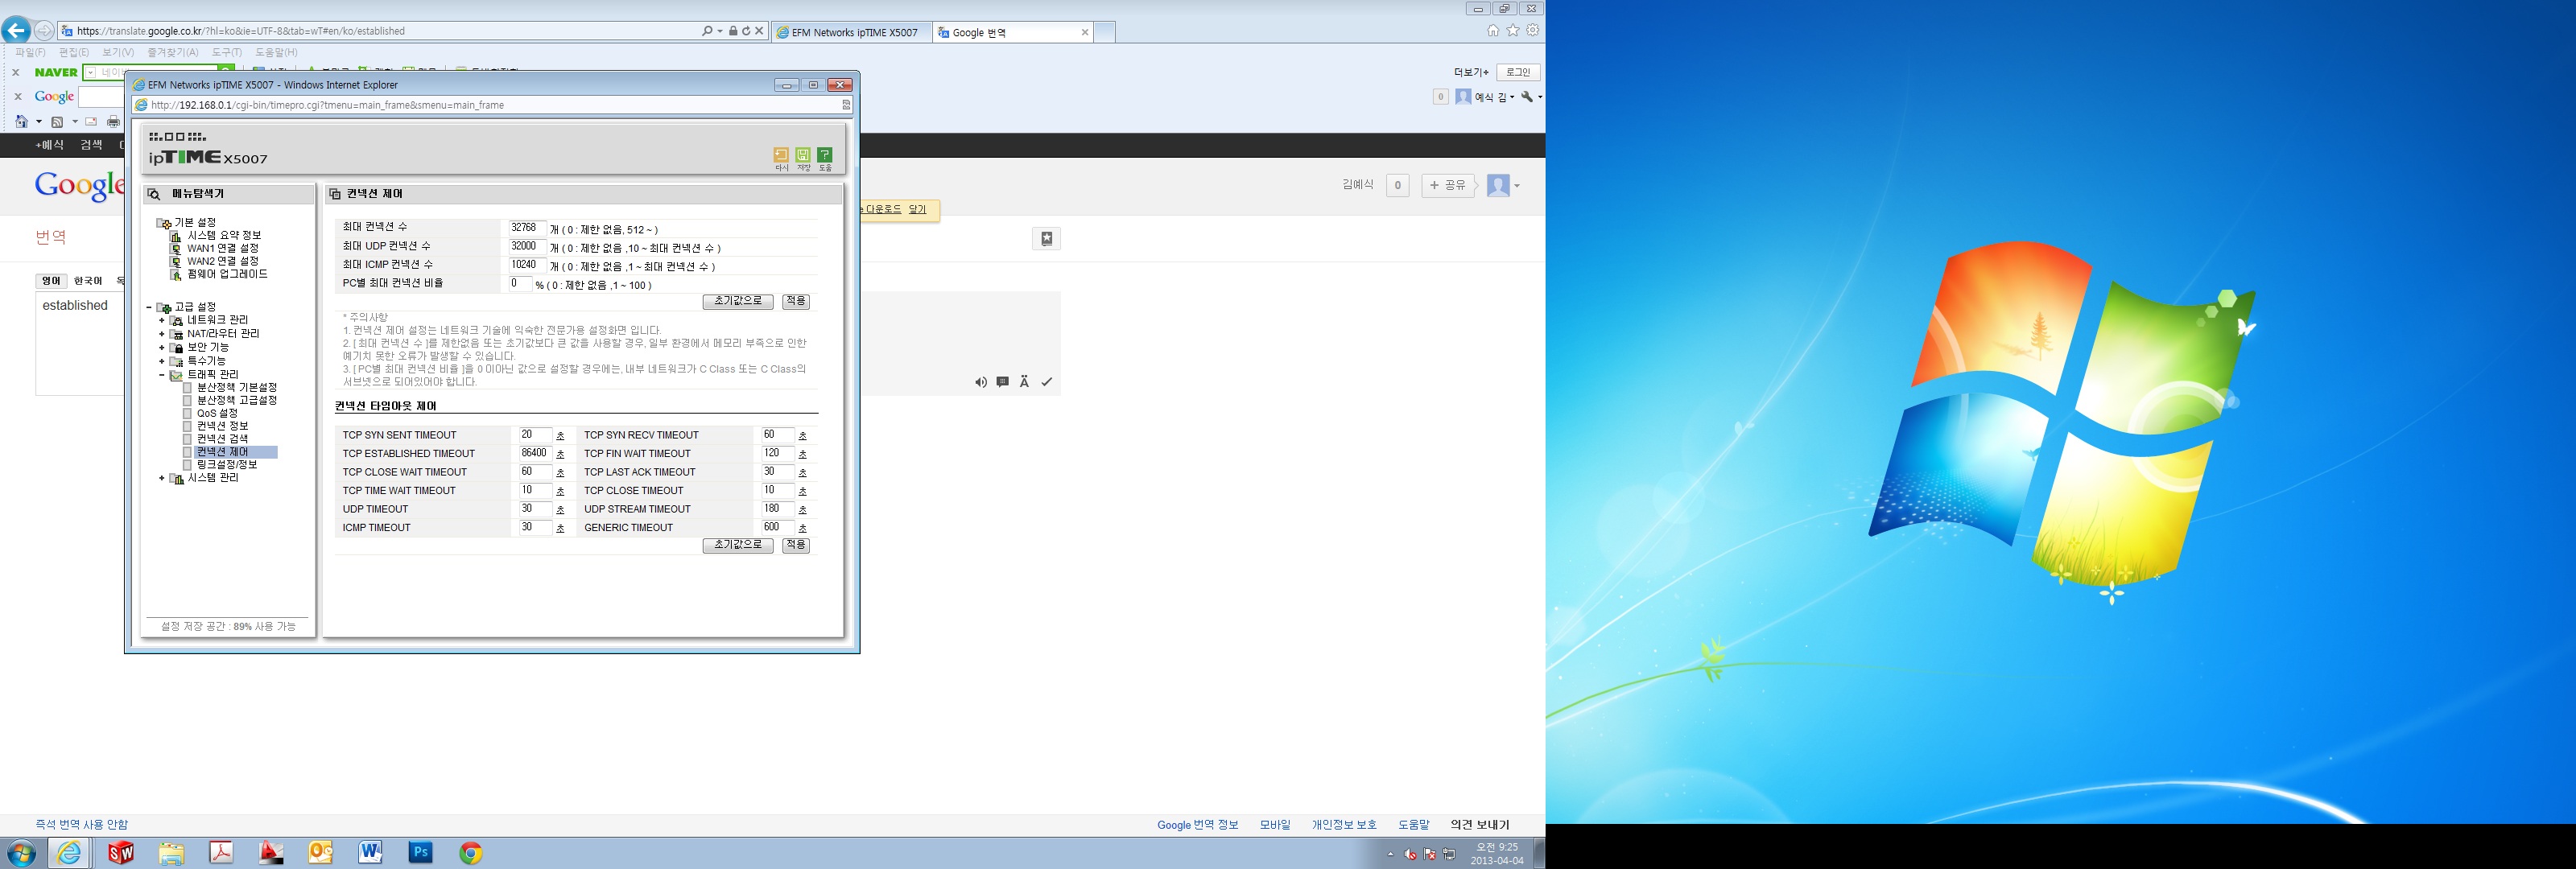Click the phrasebook star icon in Google Translate
2576x869 pixels.
tap(1046, 238)
